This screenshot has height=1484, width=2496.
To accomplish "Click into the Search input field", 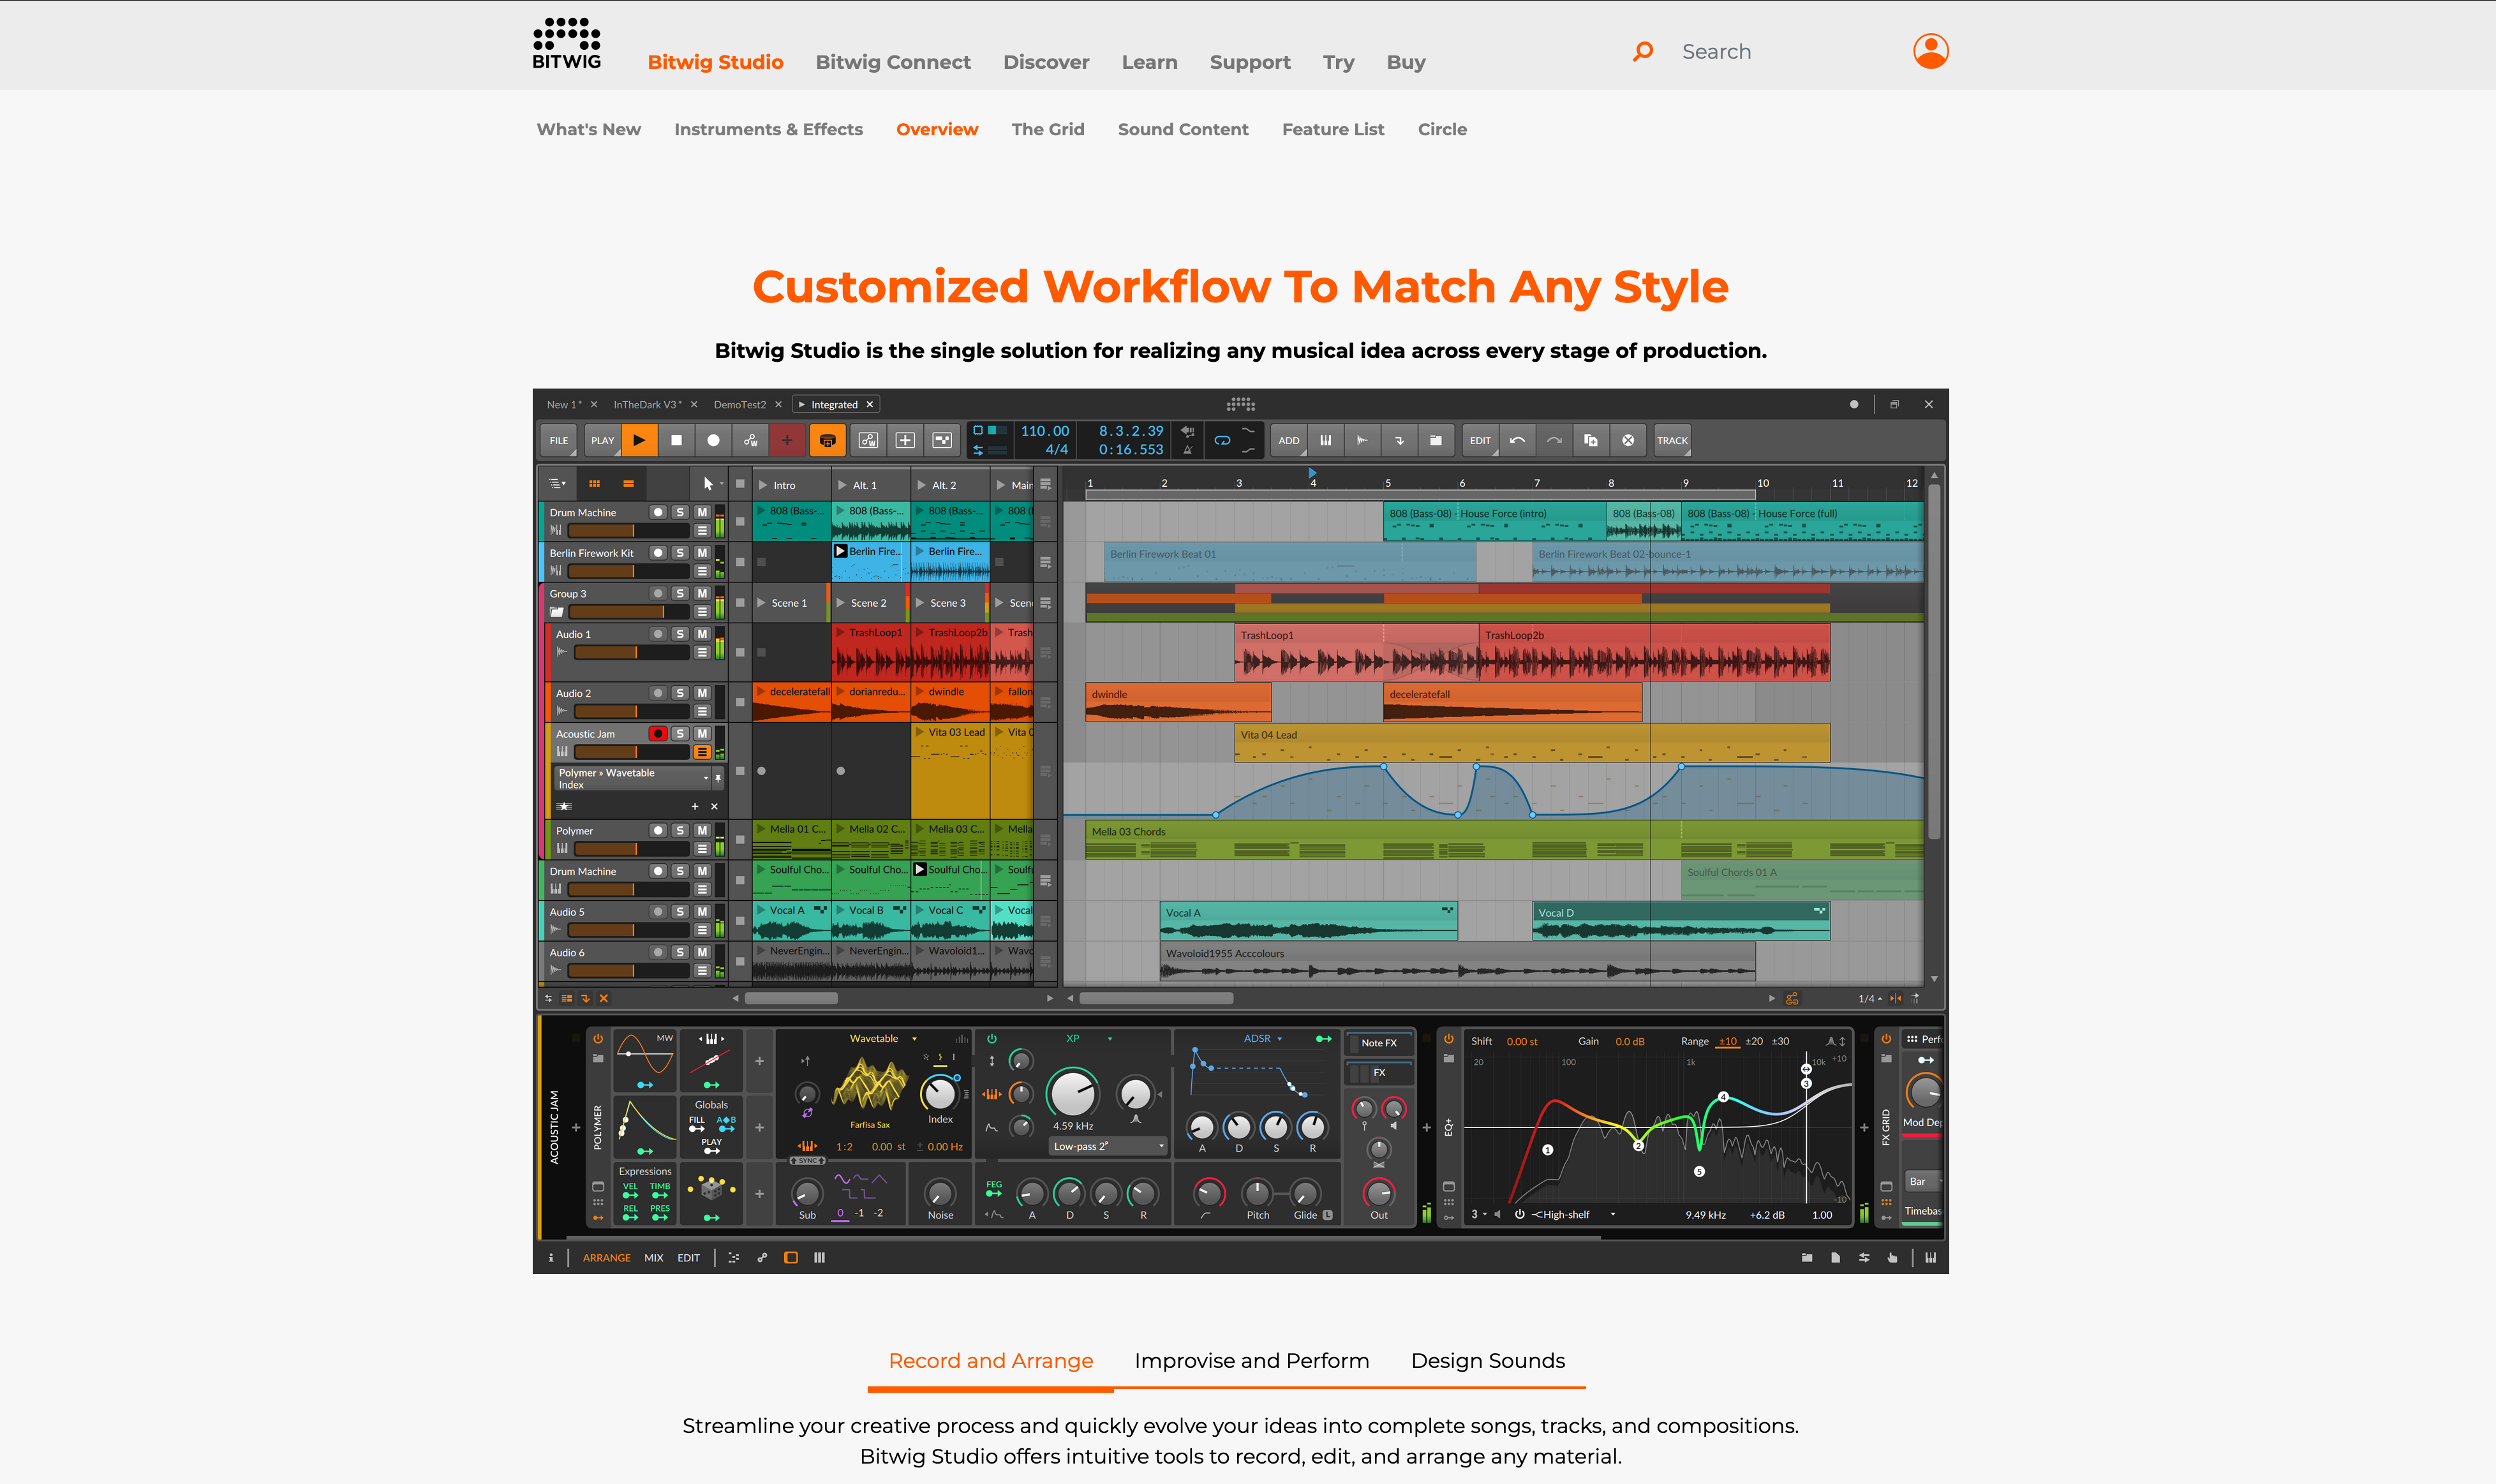I will coord(1781,51).
